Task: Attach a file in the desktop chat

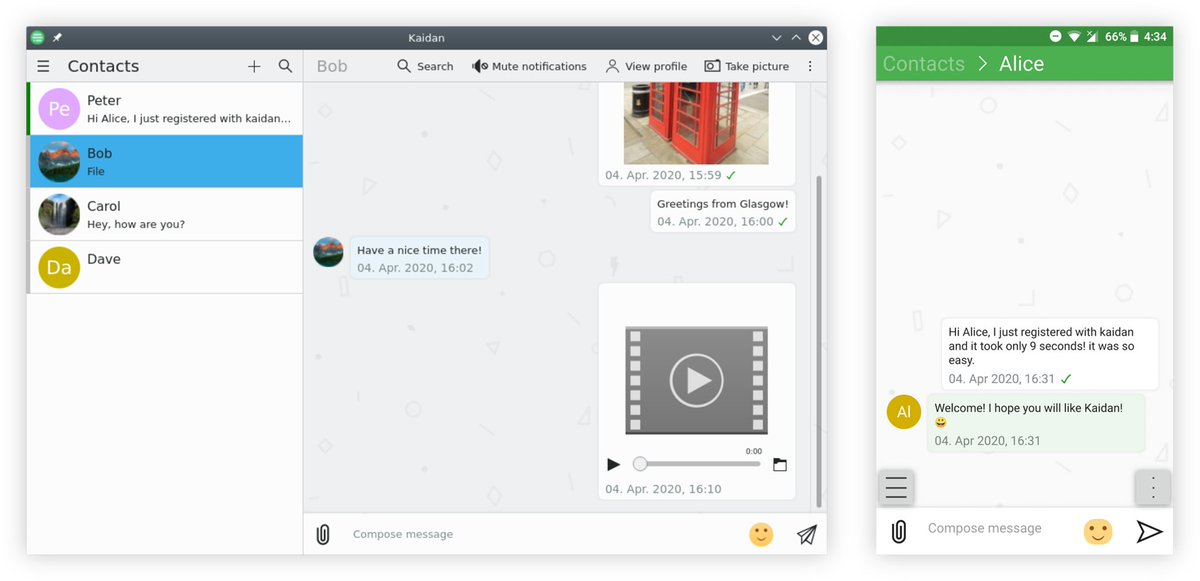Action: pos(323,534)
